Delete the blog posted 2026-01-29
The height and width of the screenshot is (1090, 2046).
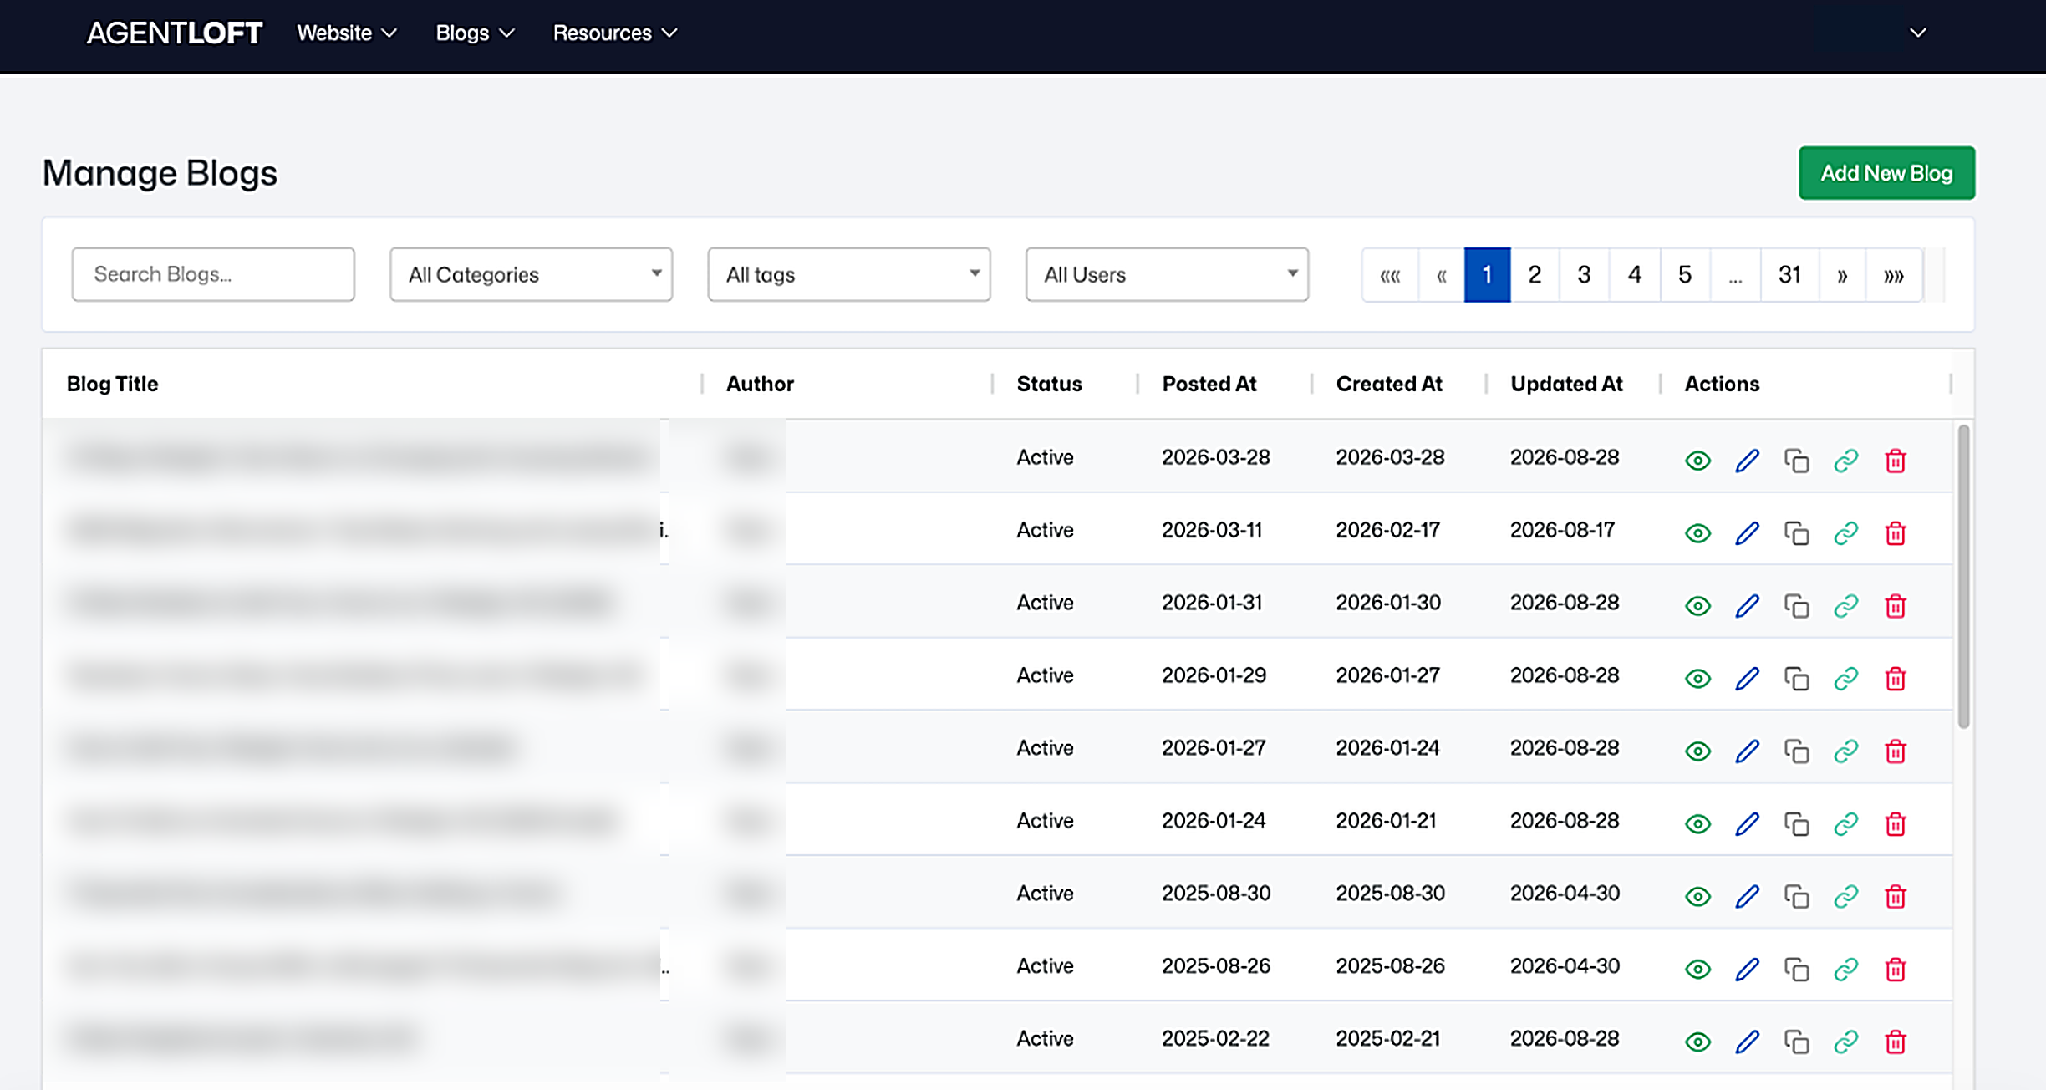(x=1895, y=679)
